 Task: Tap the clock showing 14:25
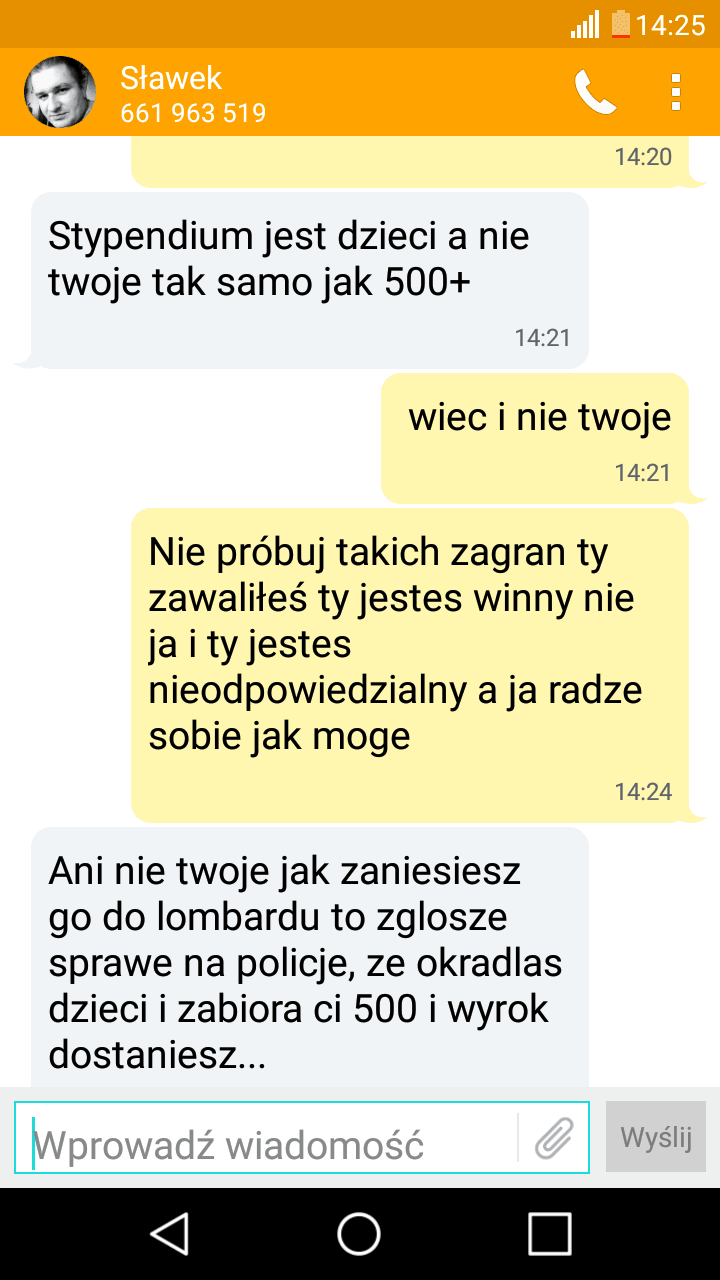[x=671, y=25]
